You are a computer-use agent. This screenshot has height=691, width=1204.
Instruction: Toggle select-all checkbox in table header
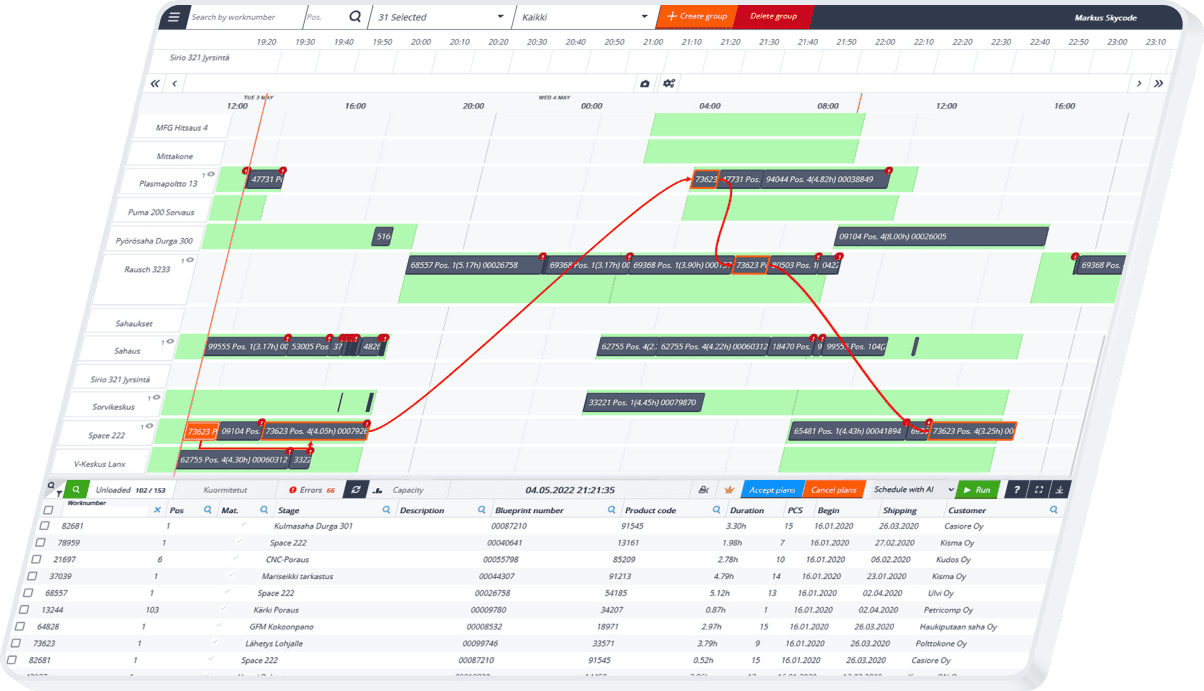49,510
